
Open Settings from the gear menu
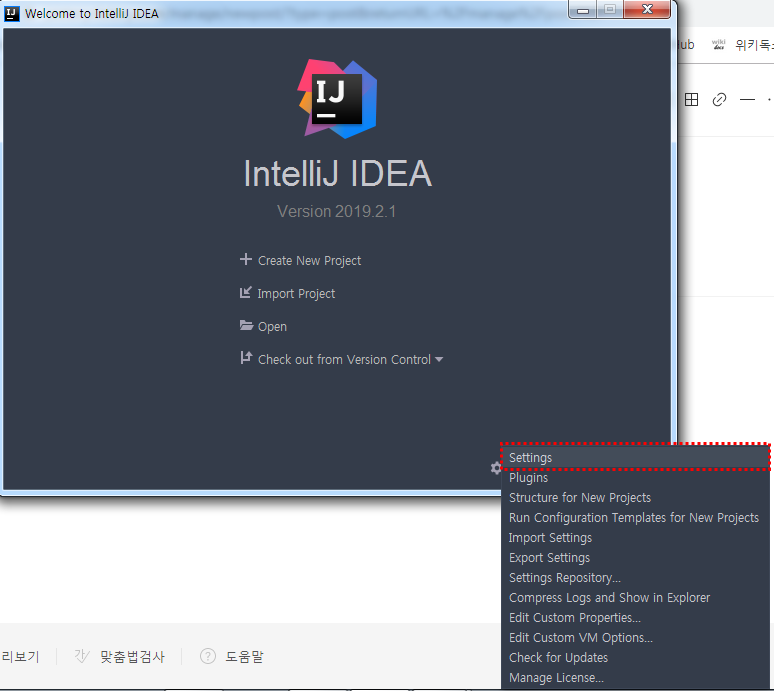click(x=635, y=458)
